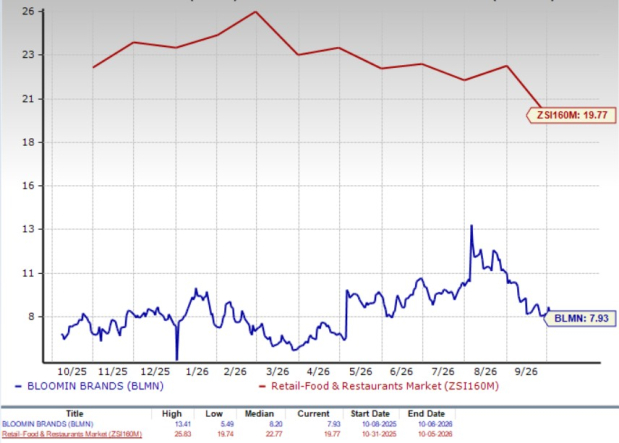
Task: Click the High column header
Action: tap(172, 414)
